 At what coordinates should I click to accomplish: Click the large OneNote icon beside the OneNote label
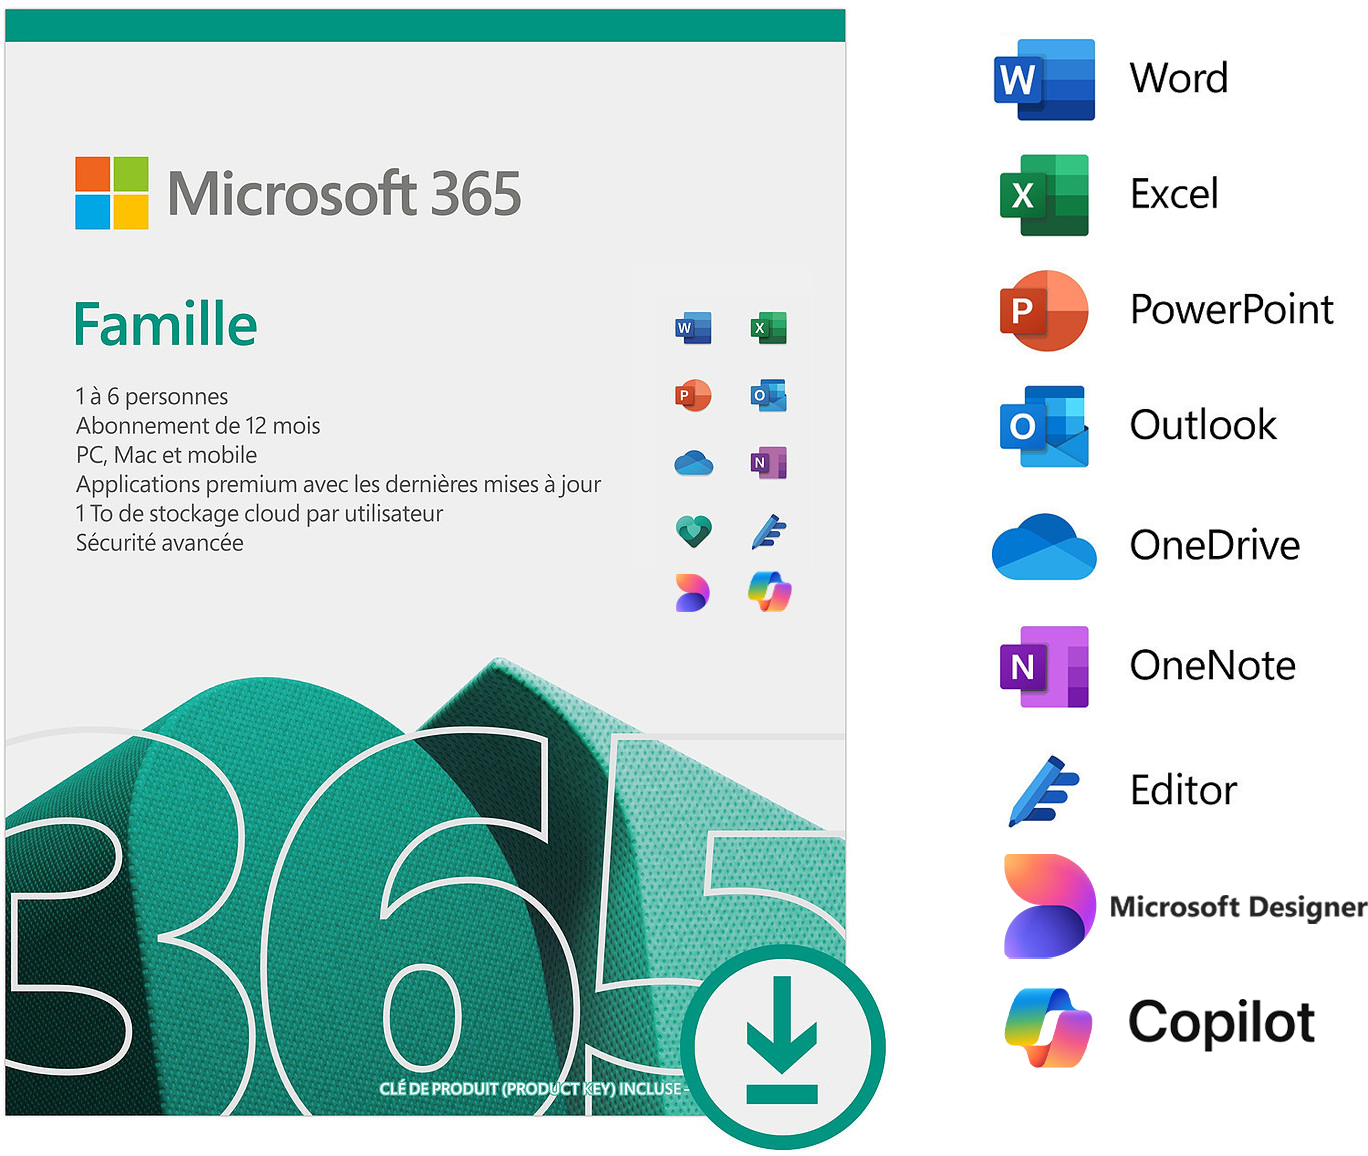click(x=1044, y=667)
